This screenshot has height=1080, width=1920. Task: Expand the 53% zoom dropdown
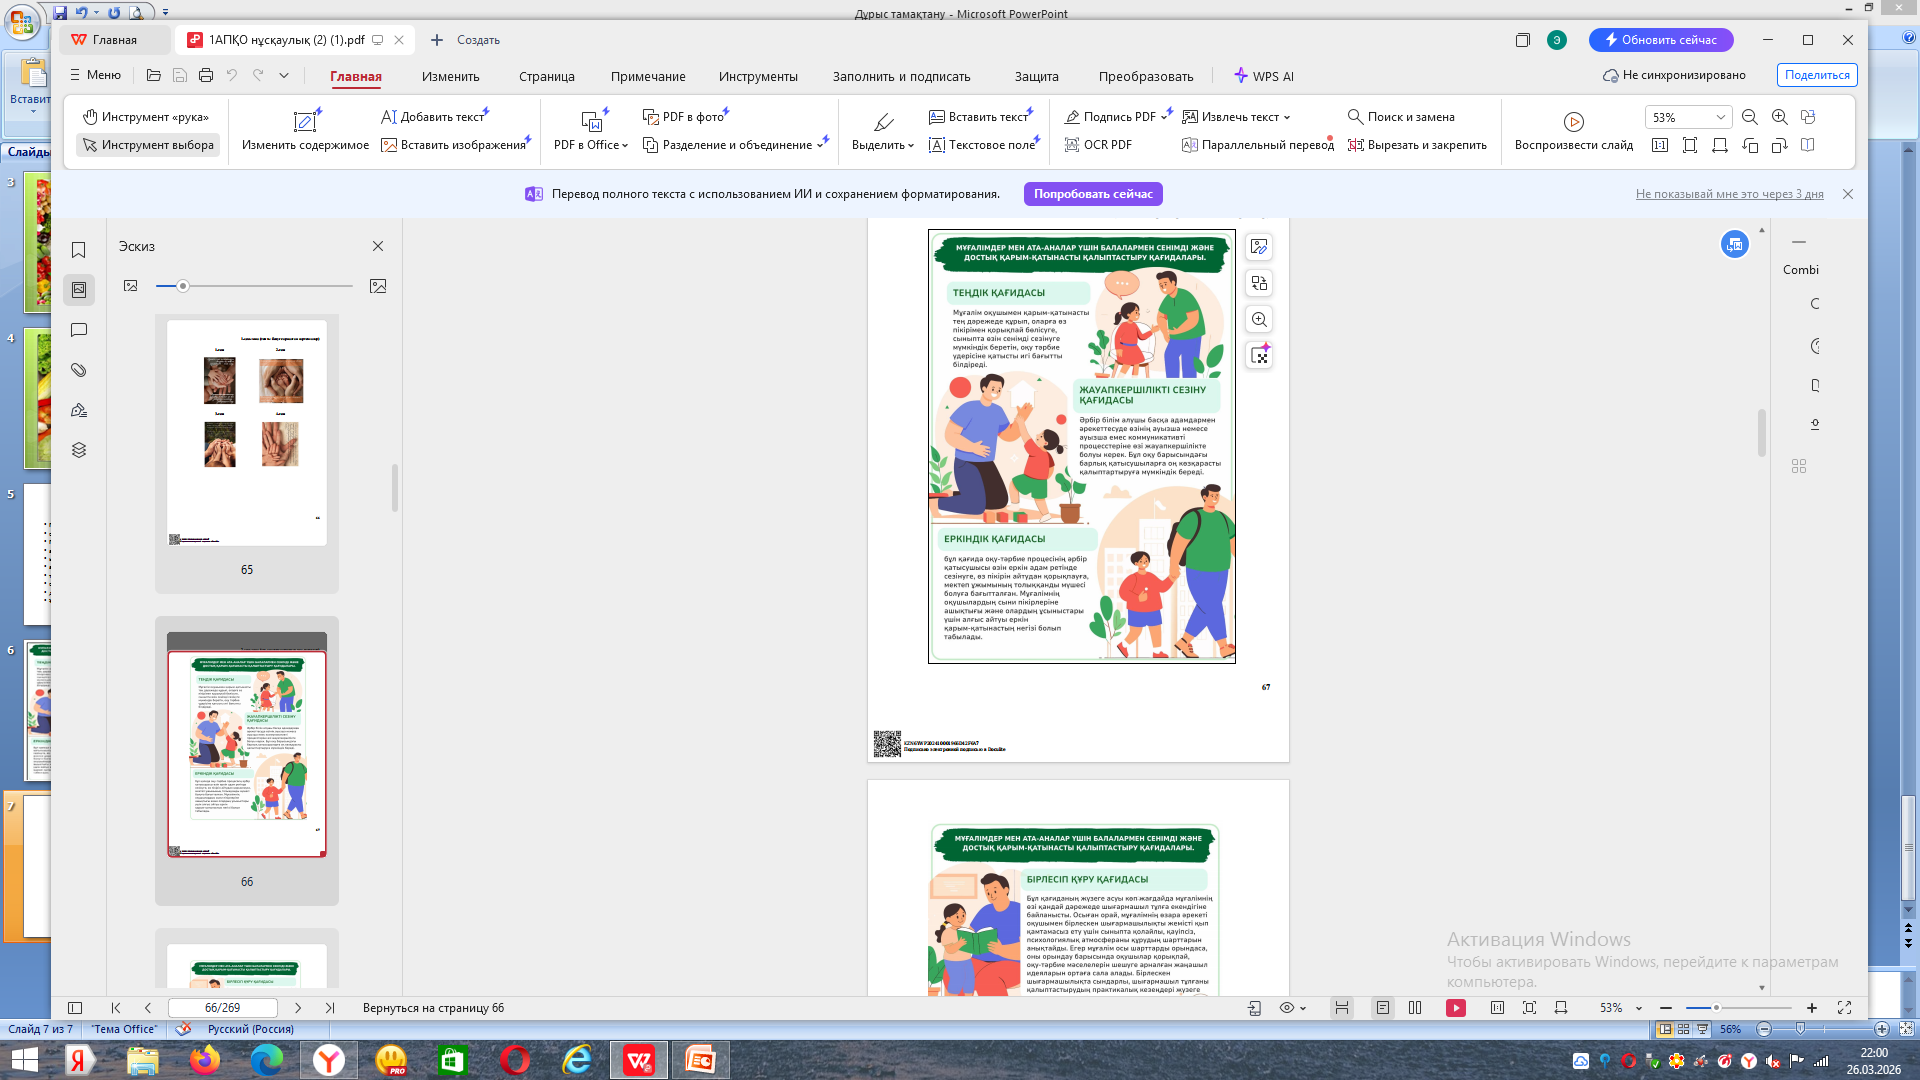point(1720,117)
